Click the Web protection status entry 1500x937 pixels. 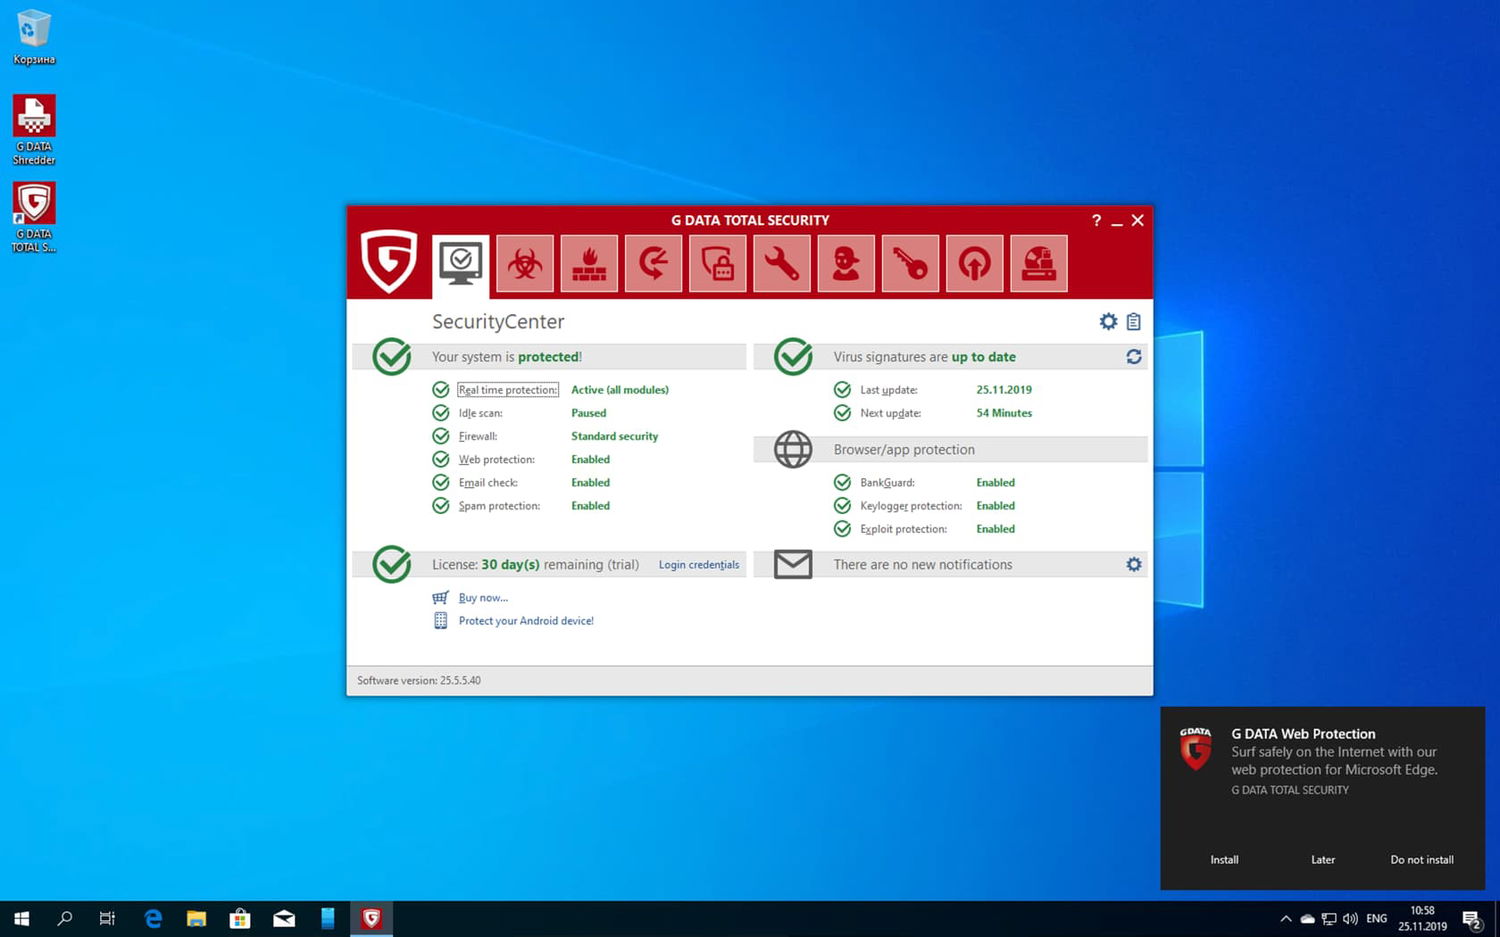click(496, 459)
